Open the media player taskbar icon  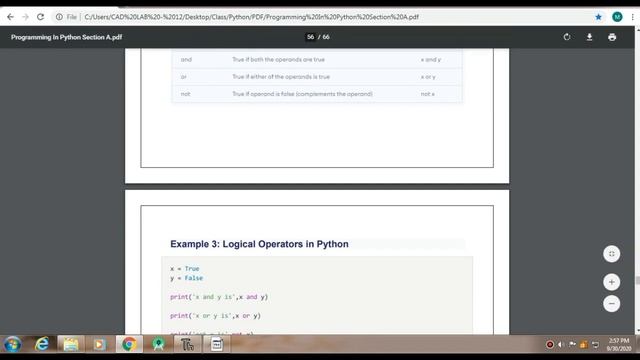(99, 344)
